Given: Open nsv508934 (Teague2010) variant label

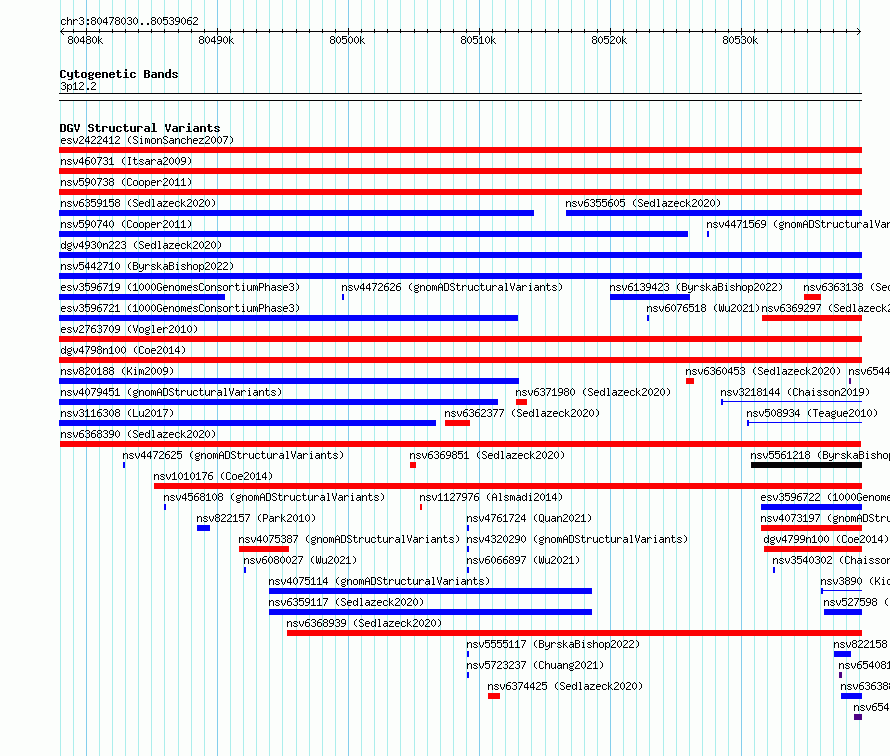Looking at the screenshot, I should [x=812, y=413].
